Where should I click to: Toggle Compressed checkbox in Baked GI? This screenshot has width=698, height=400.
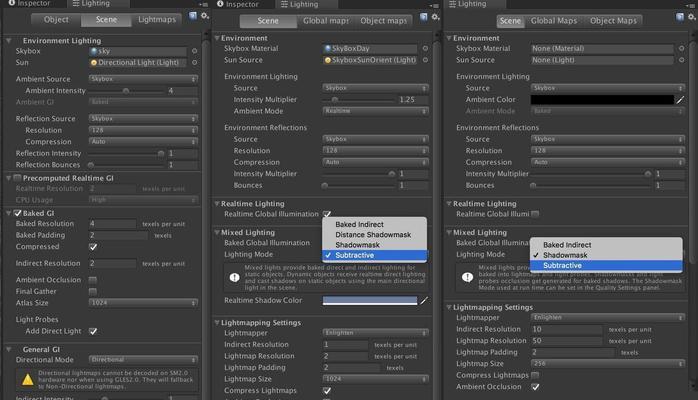click(x=93, y=246)
